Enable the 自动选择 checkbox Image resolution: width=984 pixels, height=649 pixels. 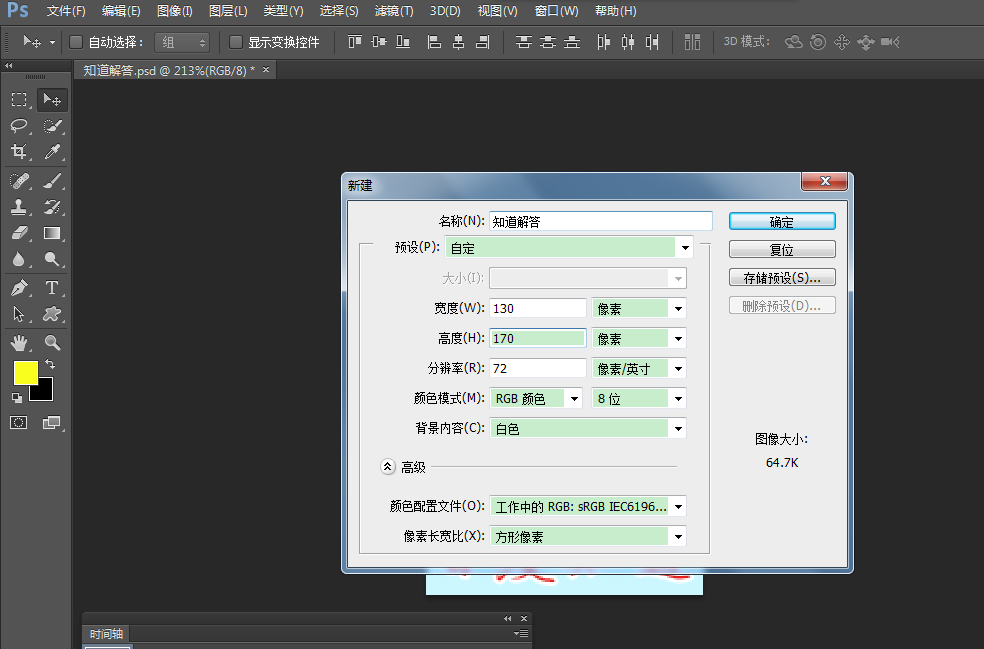click(x=76, y=42)
